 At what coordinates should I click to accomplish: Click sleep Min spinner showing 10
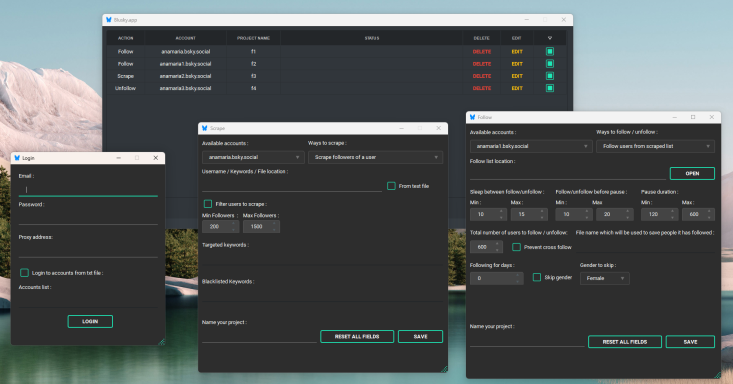pos(489,214)
